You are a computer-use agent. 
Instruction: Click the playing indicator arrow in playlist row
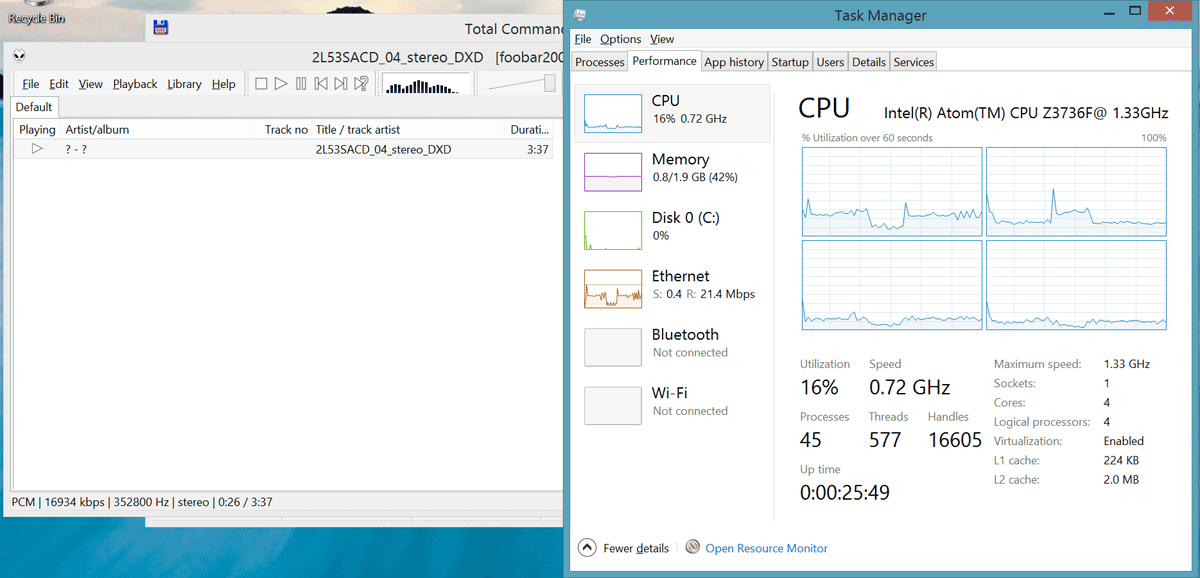coord(37,149)
